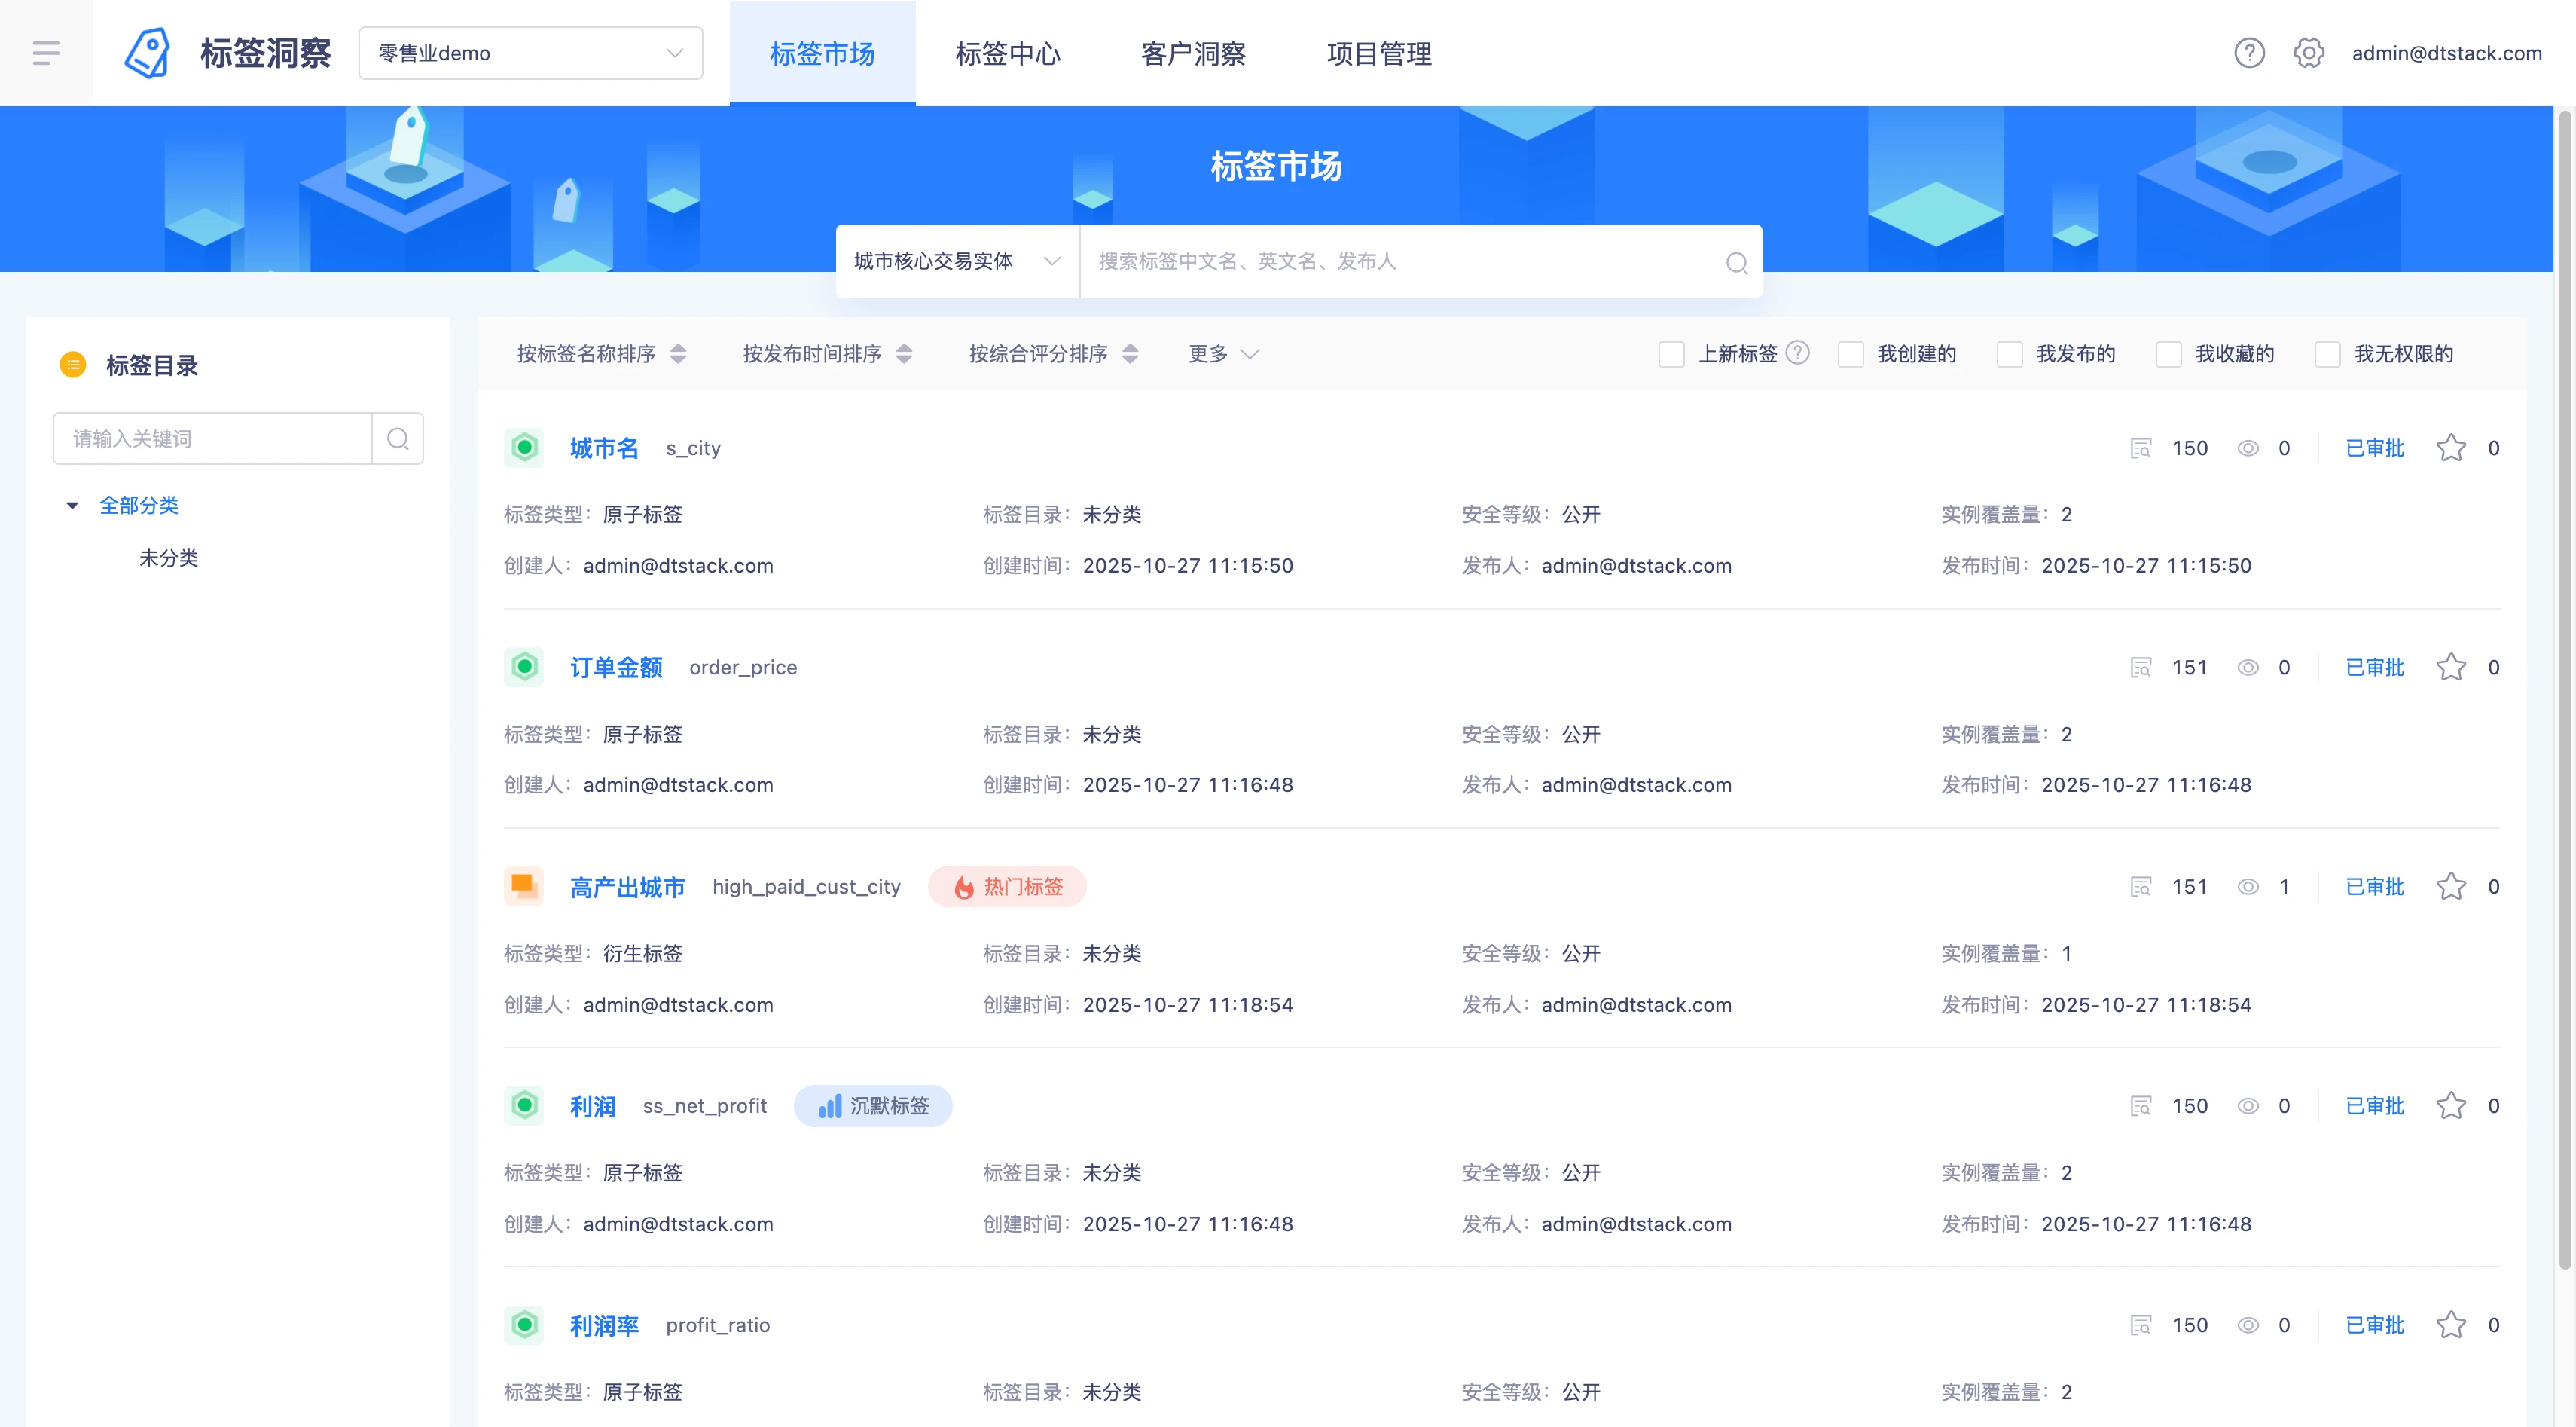Click the page vertical scrollbar
The height and width of the screenshot is (1427, 2576).
[x=2564, y=690]
